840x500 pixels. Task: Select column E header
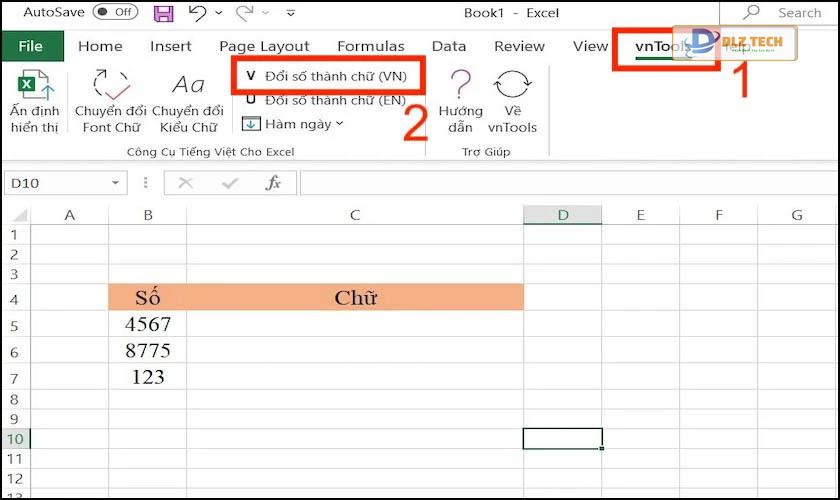(x=641, y=215)
